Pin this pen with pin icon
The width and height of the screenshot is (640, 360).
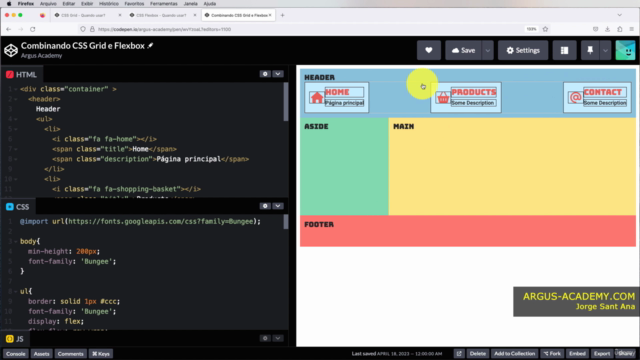[590, 50]
